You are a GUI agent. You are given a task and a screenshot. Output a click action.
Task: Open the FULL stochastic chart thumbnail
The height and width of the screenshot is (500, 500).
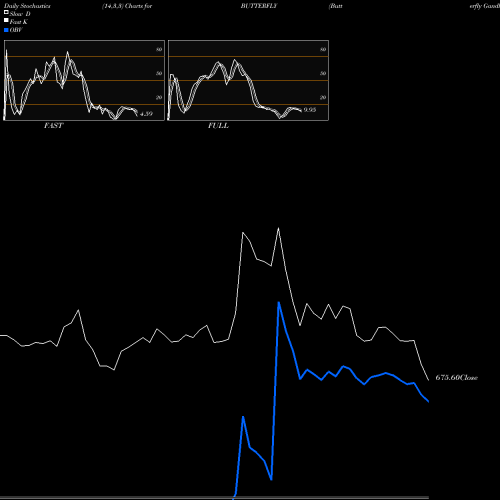tap(248, 80)
